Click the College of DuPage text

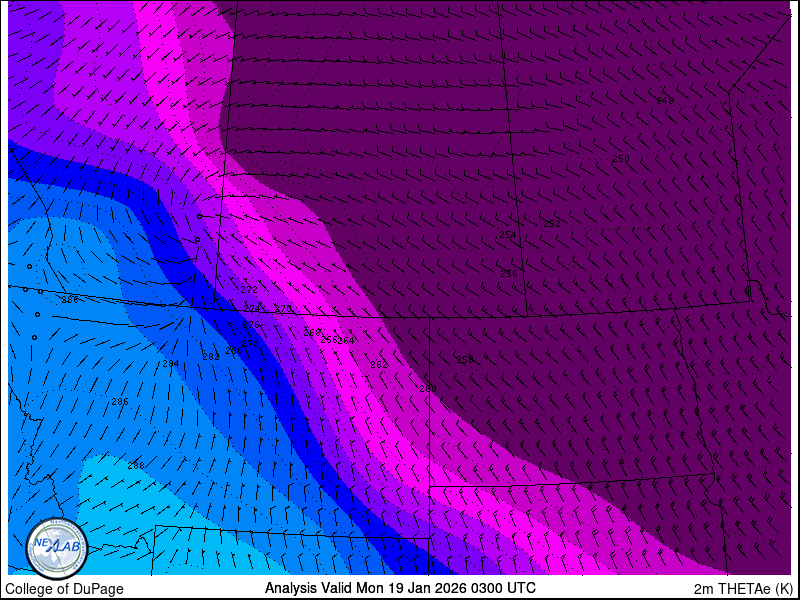64,589
